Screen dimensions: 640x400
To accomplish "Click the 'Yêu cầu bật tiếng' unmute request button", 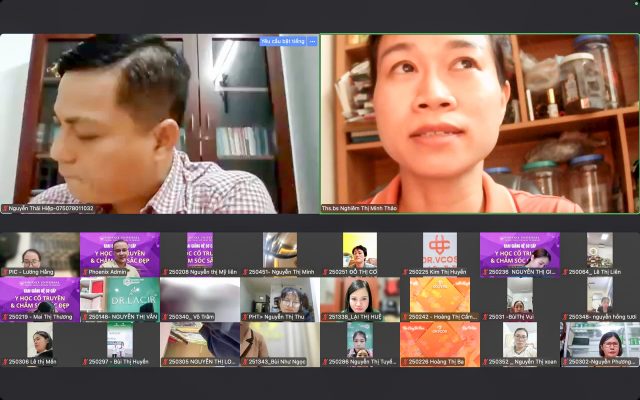I will tap(282, 41).
